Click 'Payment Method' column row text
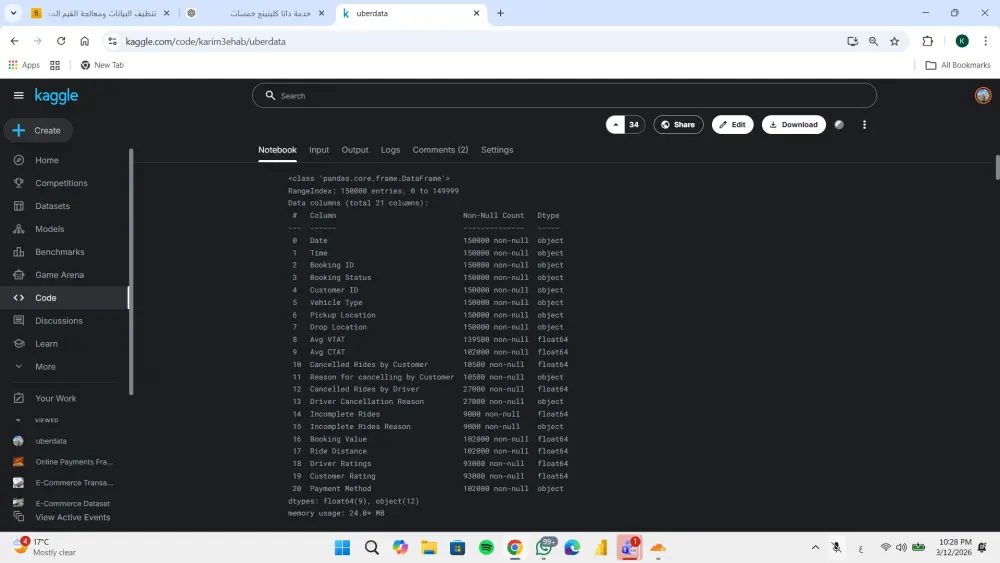The width and height of the screenshot is (1000, 563). pyautogui.click(x=340, y=488)
